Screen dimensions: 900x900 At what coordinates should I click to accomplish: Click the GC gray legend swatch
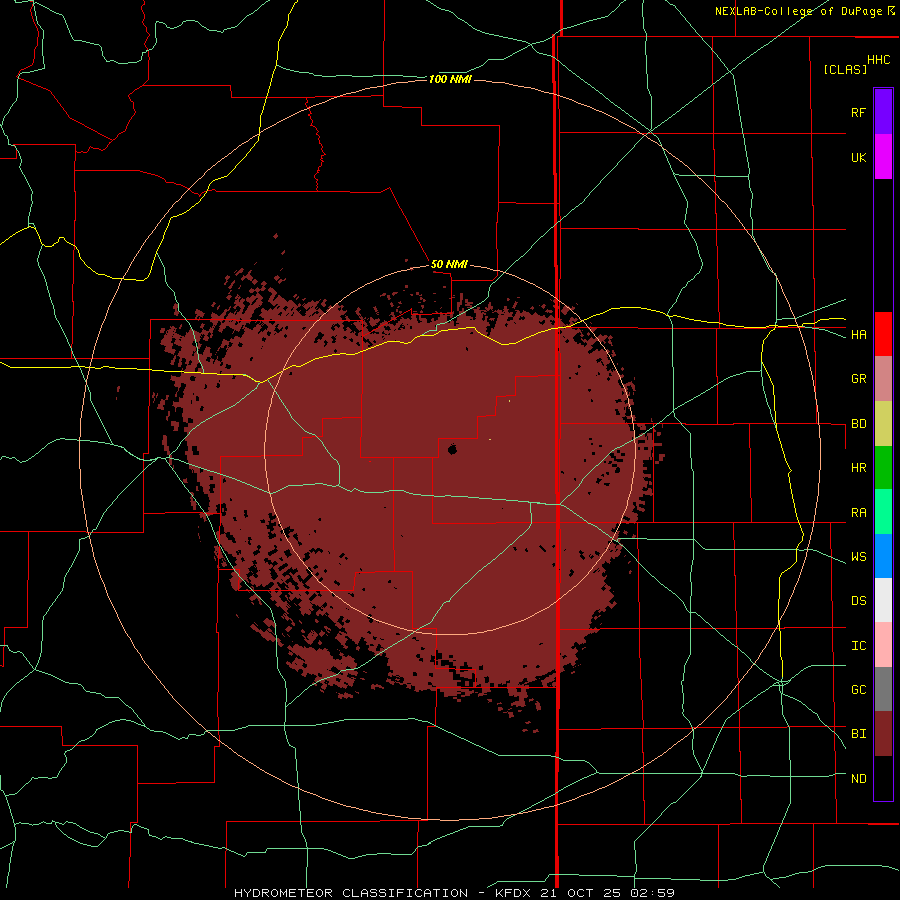(883, 689)
